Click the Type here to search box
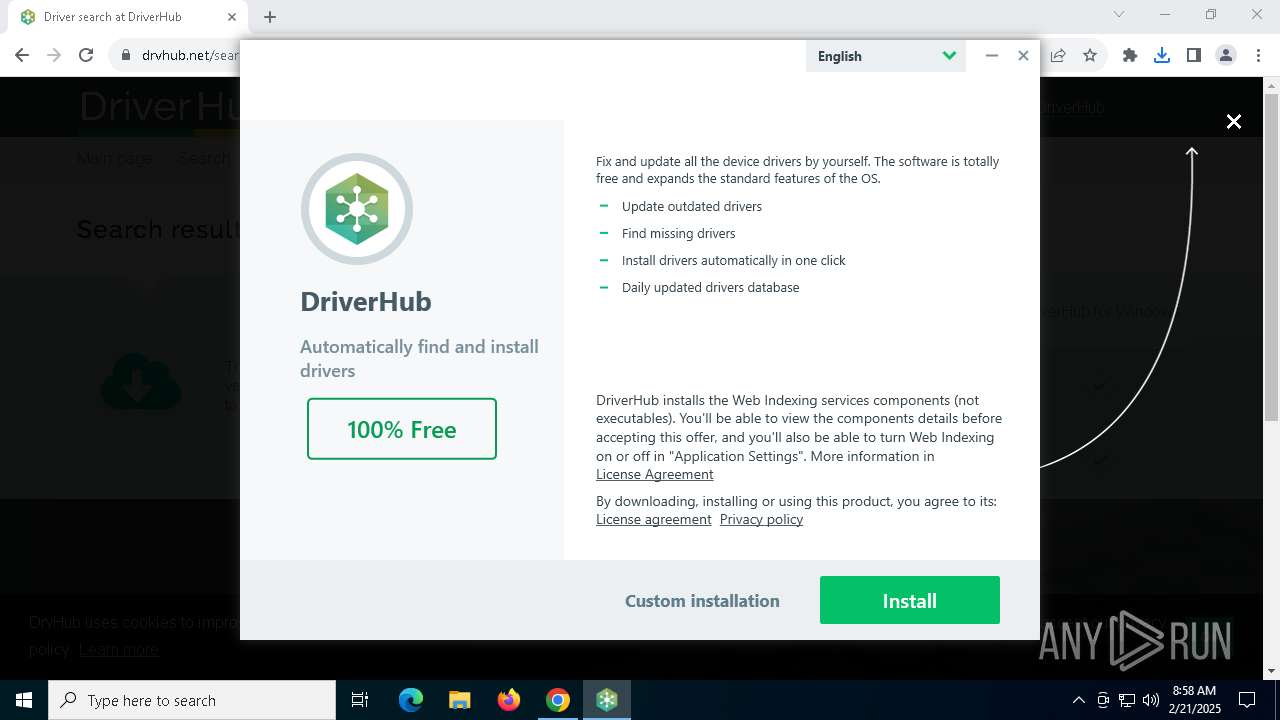The height and width of the screenshot is (720, 1280). pyautogui.click(x=192, y=700)
